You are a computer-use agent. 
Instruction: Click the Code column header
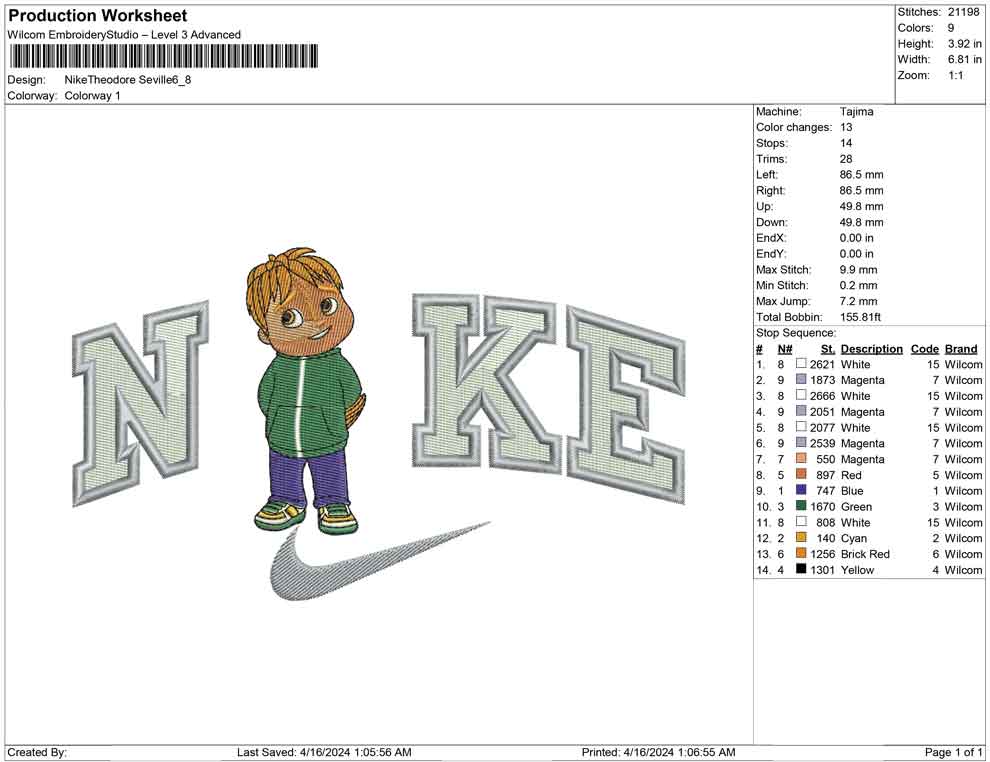coord(924,349)
